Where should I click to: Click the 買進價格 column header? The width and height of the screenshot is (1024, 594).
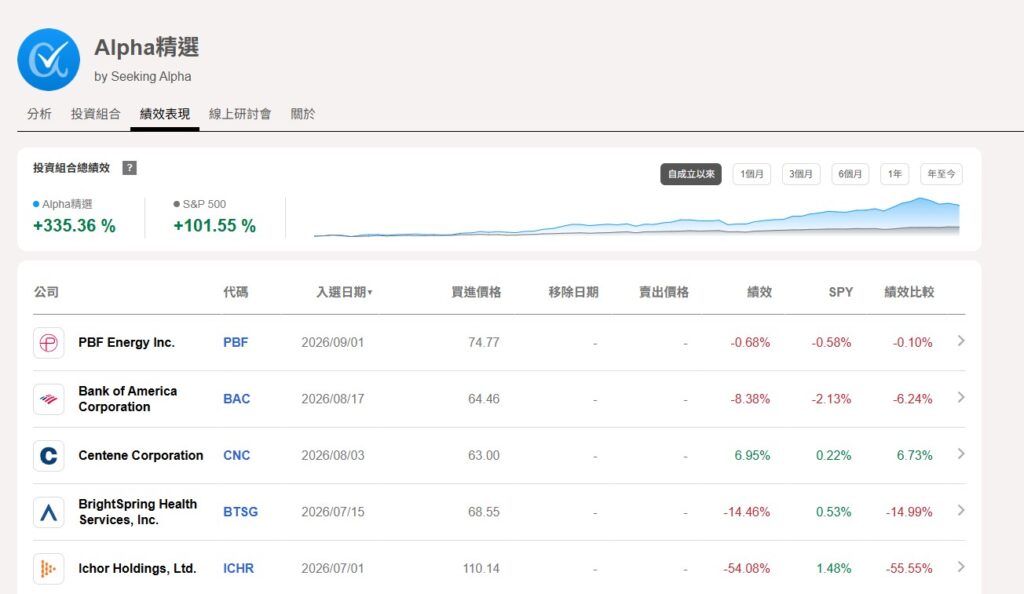click(x=476, y=292)
